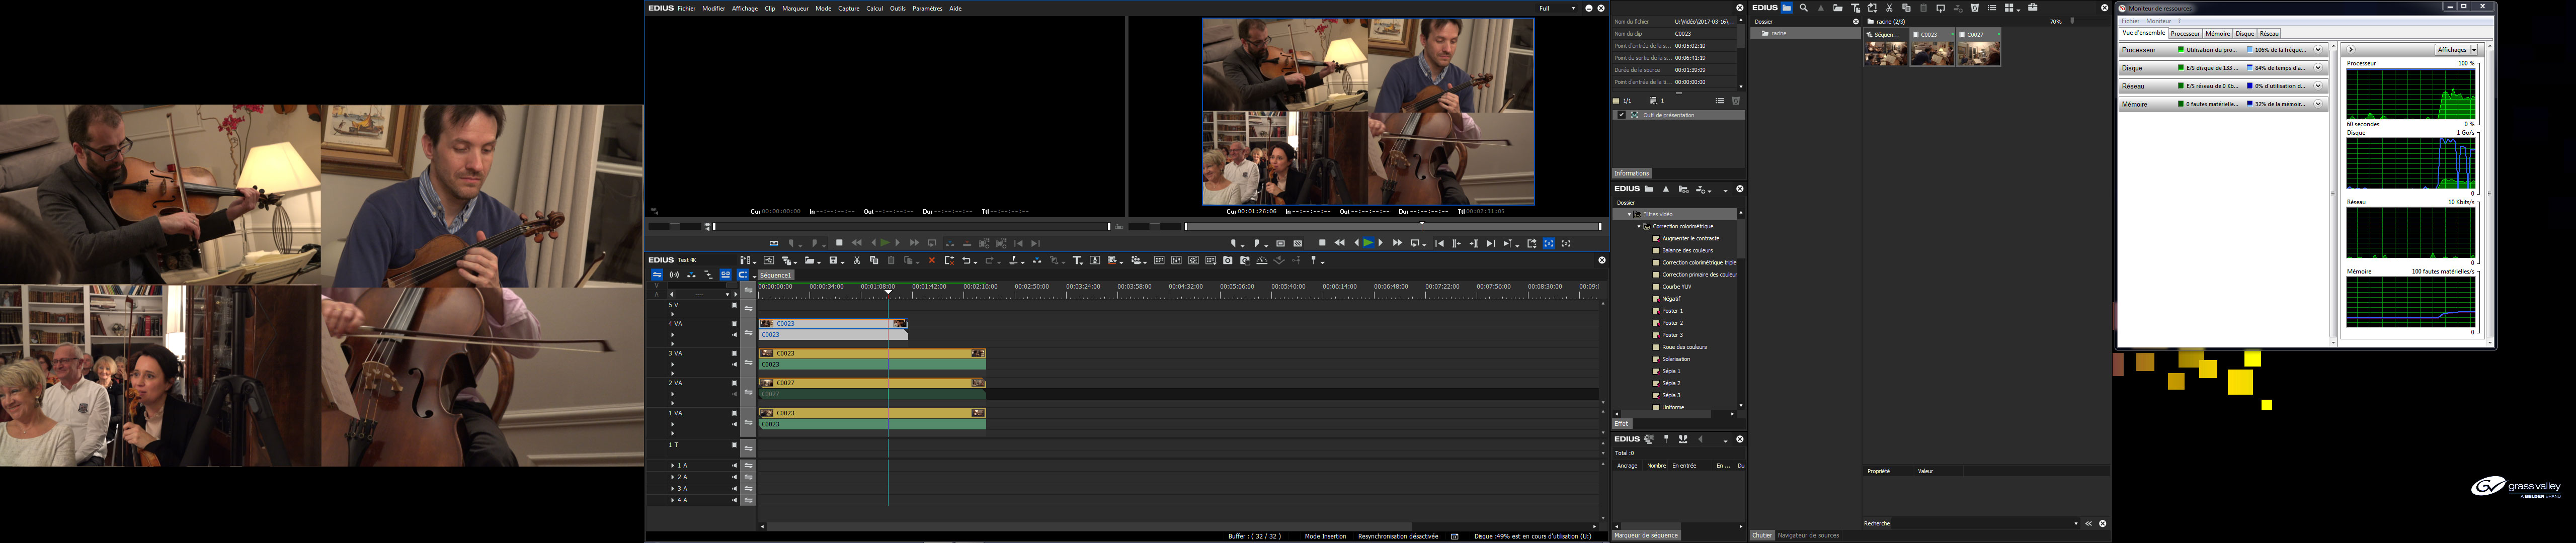Click the Set In point icon in recorder
The image size is (2576, 543).
(1234, 243)
